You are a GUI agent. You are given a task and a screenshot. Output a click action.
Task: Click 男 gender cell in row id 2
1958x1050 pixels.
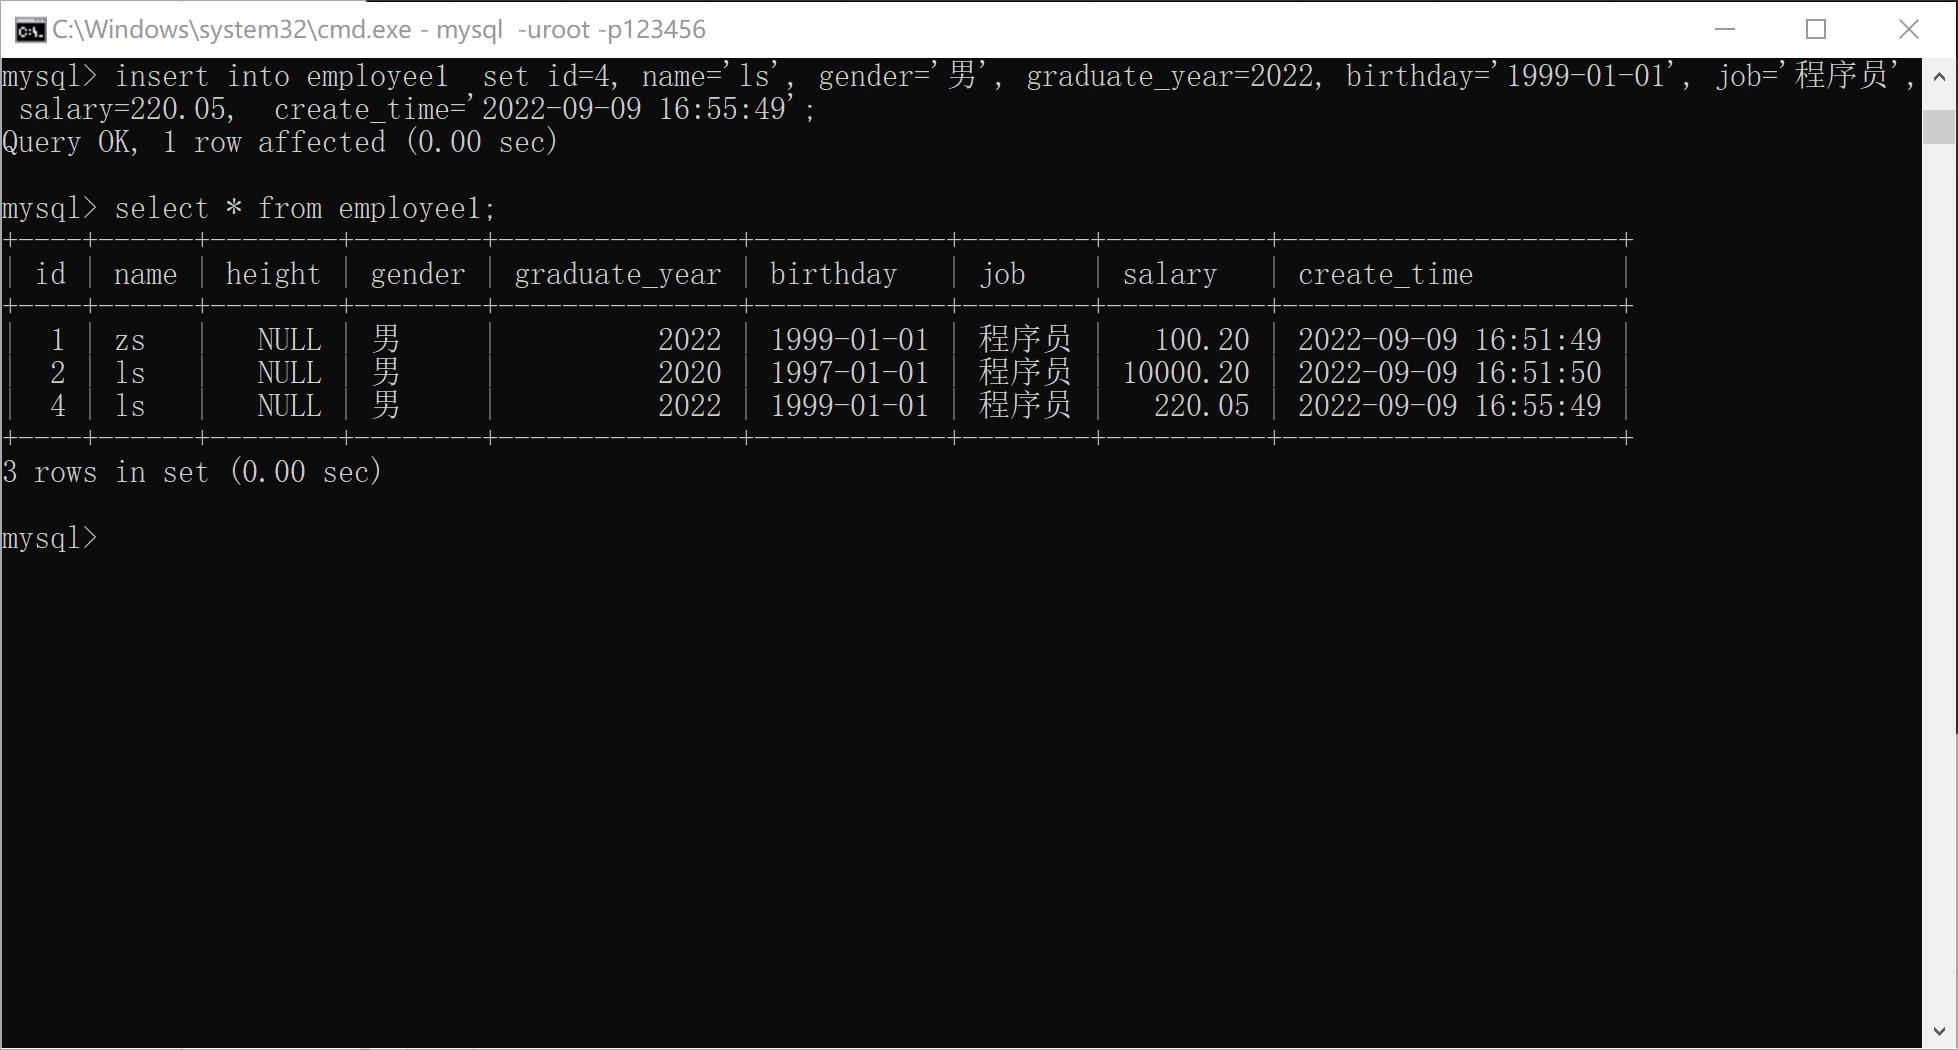386,373
